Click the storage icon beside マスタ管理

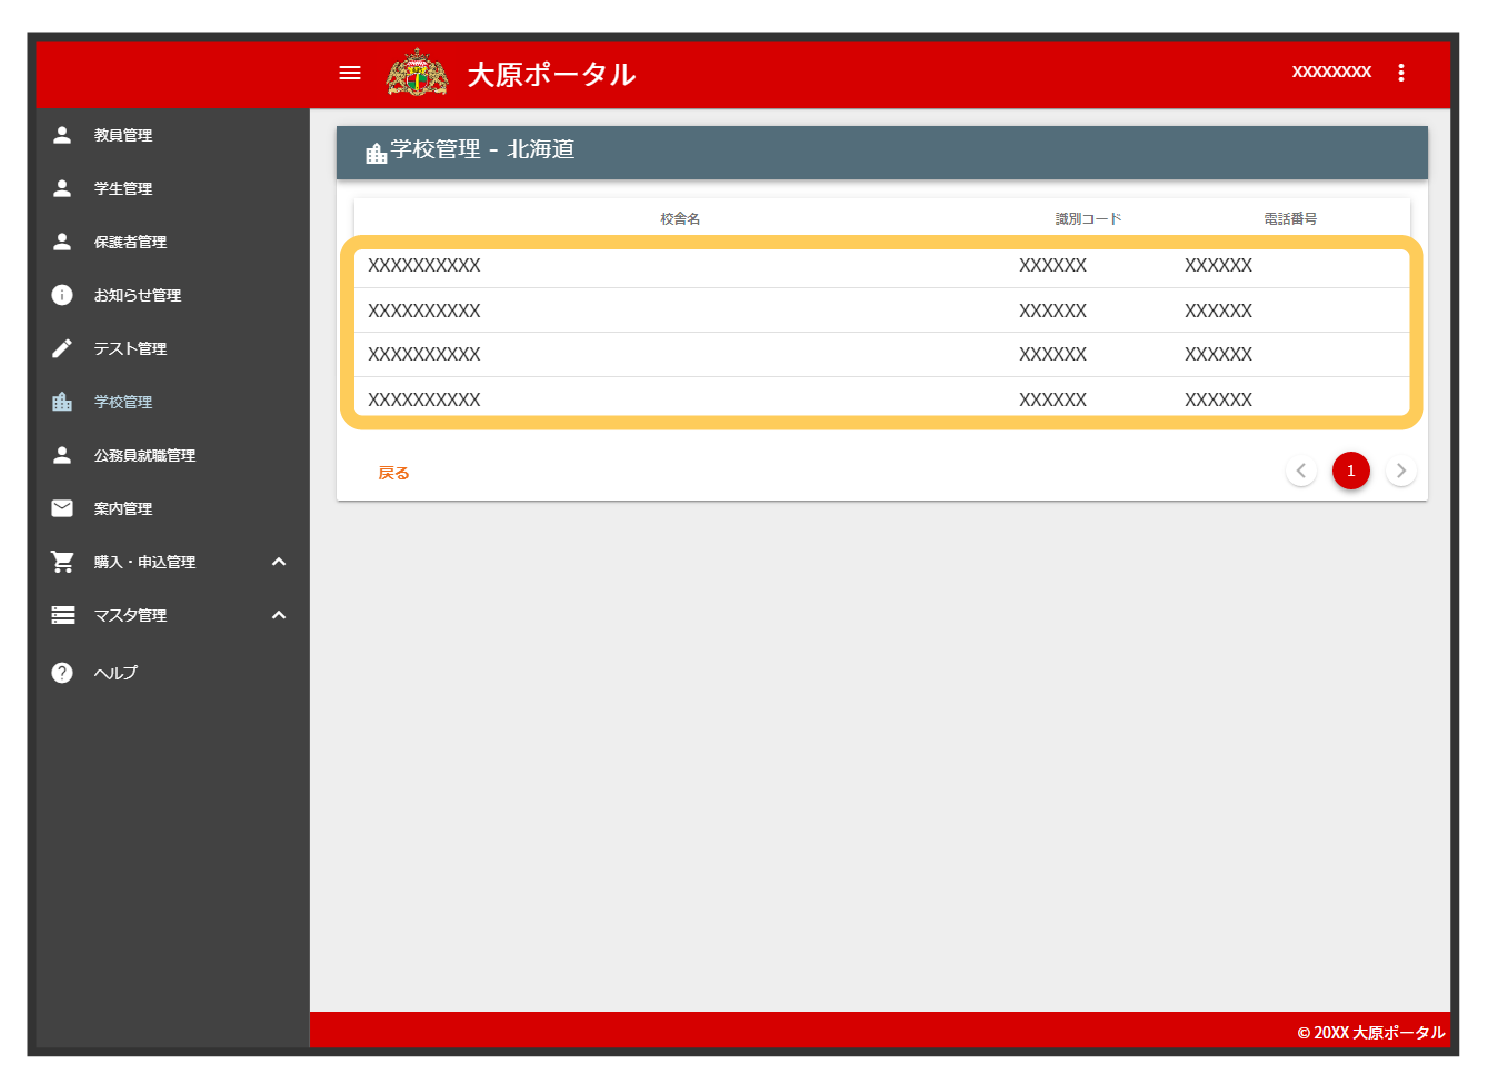62,615
